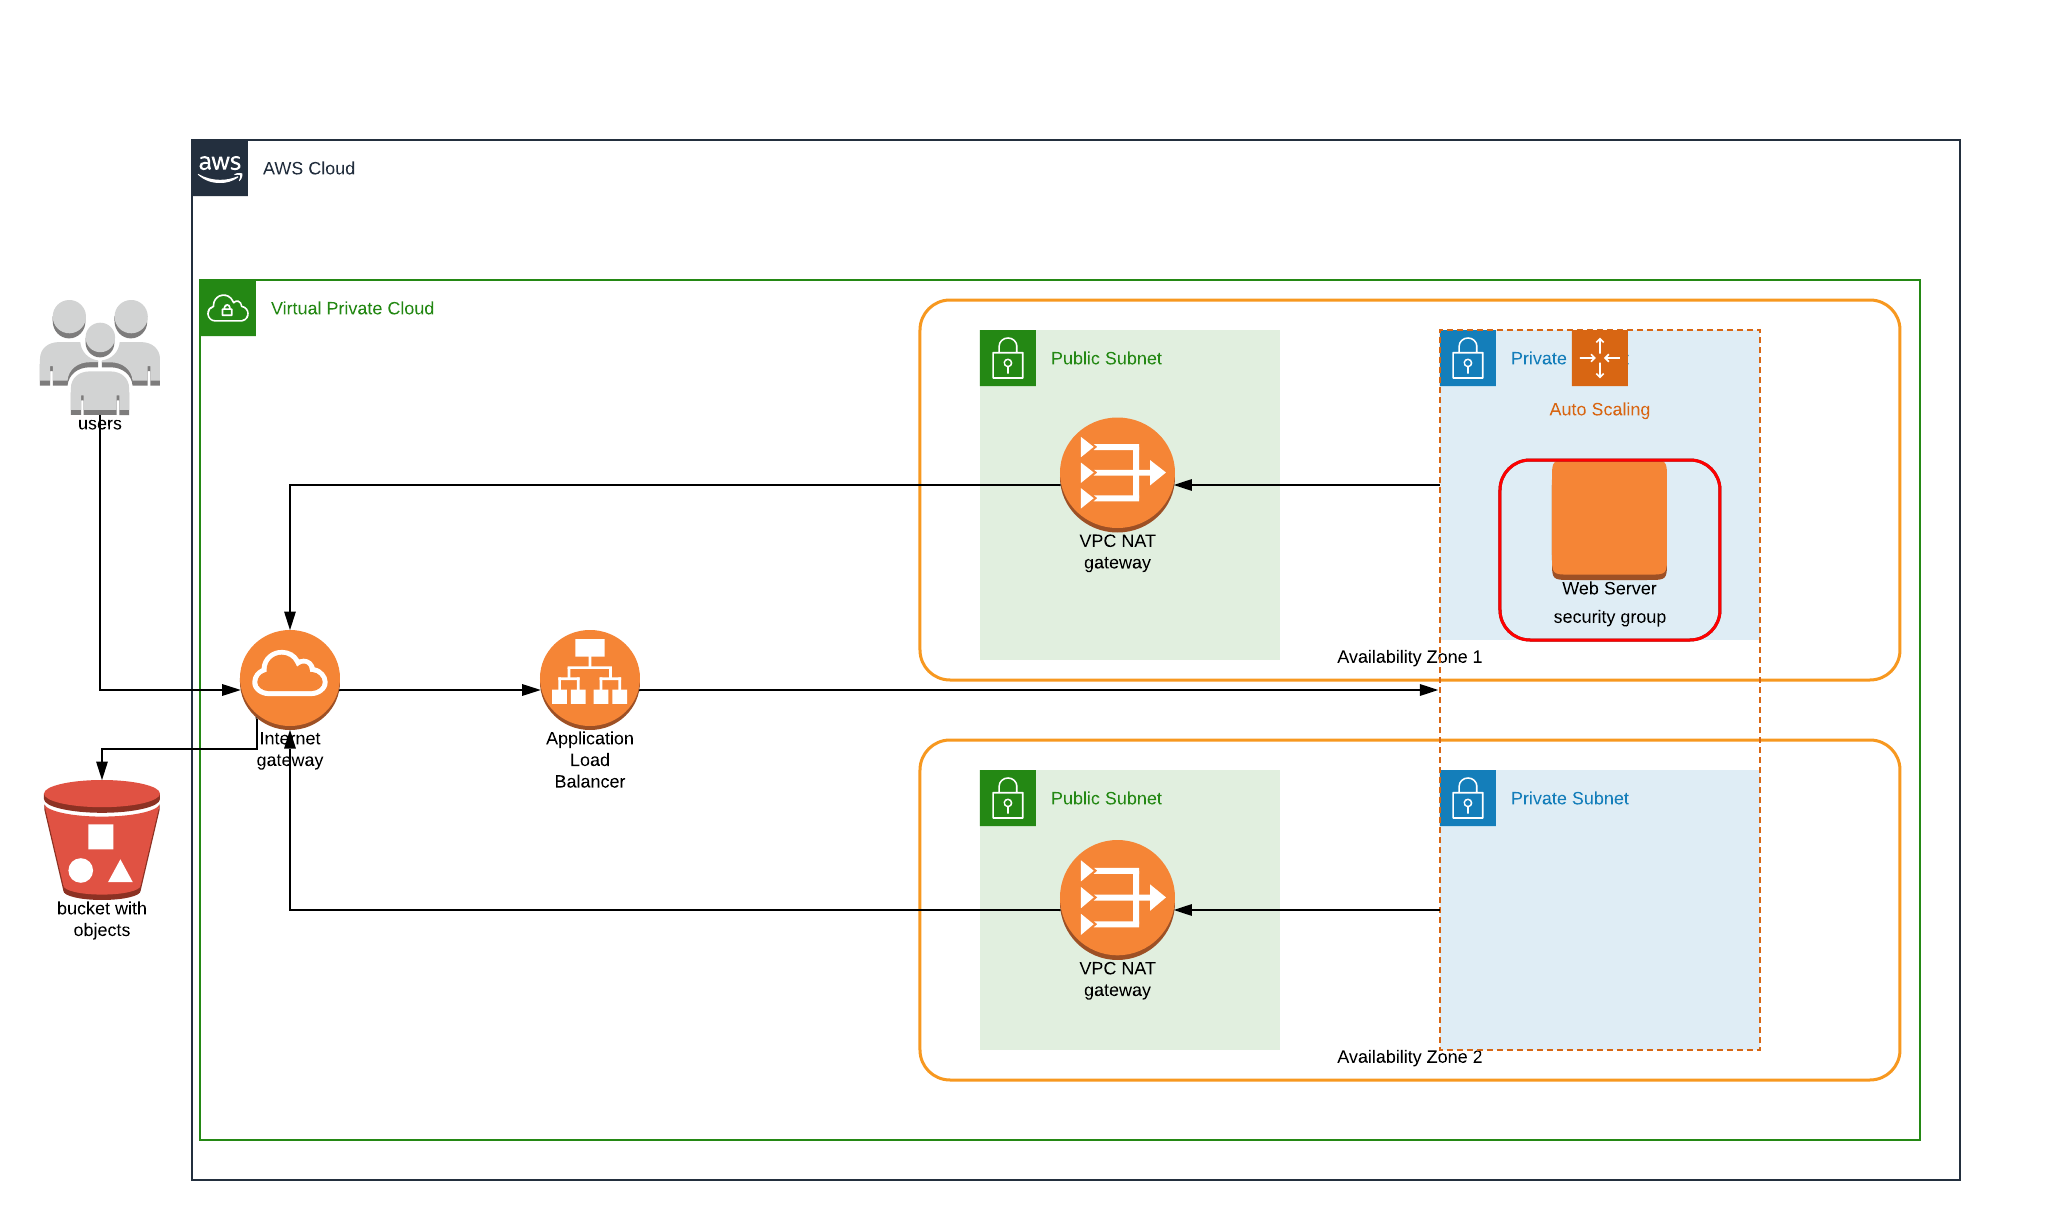Click the AWS Cloud logo icon

tap(220, 168)
